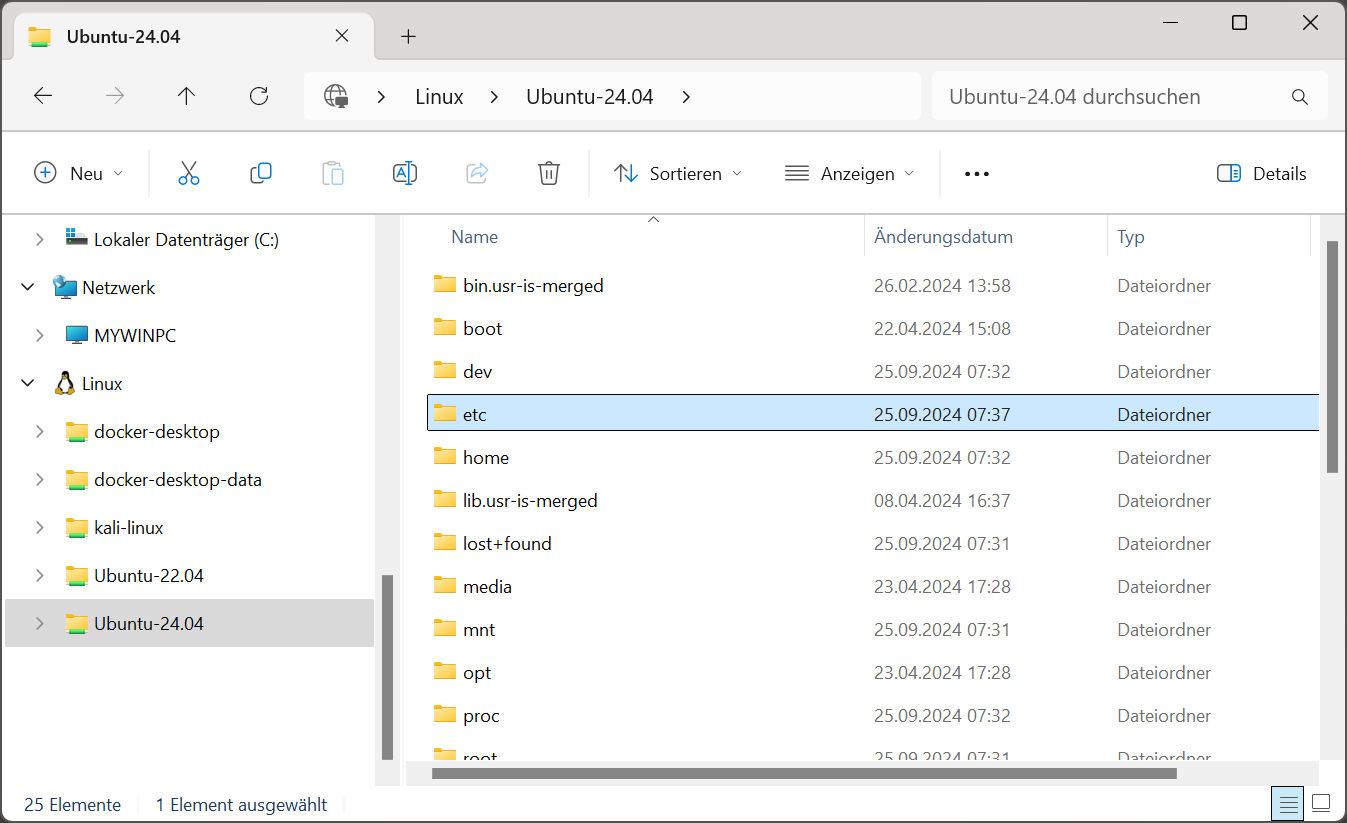The height and width of the screenshot is (823, 1347).
Task: Click the Ubuntu-24.04 durchsuchen search field
Action: pos(1129,96)
